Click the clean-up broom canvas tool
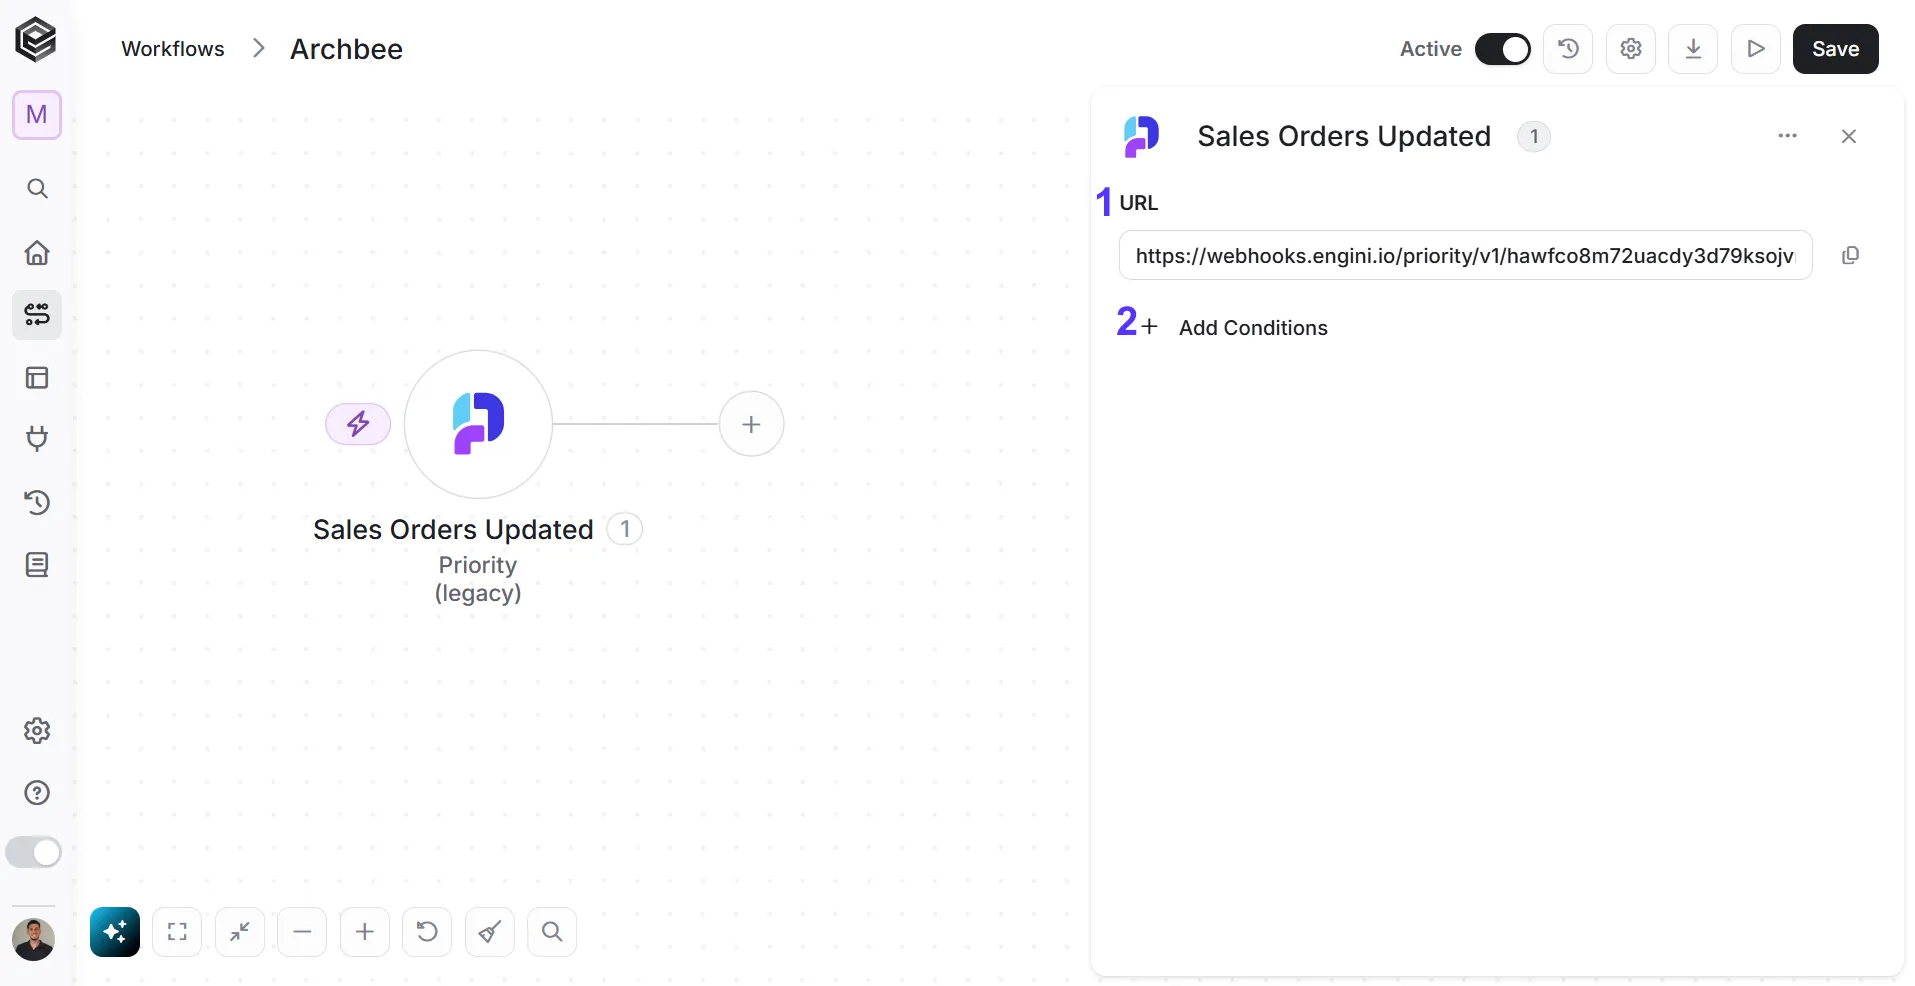This screenshot has width=1915, height=986. tap(490, 932)
